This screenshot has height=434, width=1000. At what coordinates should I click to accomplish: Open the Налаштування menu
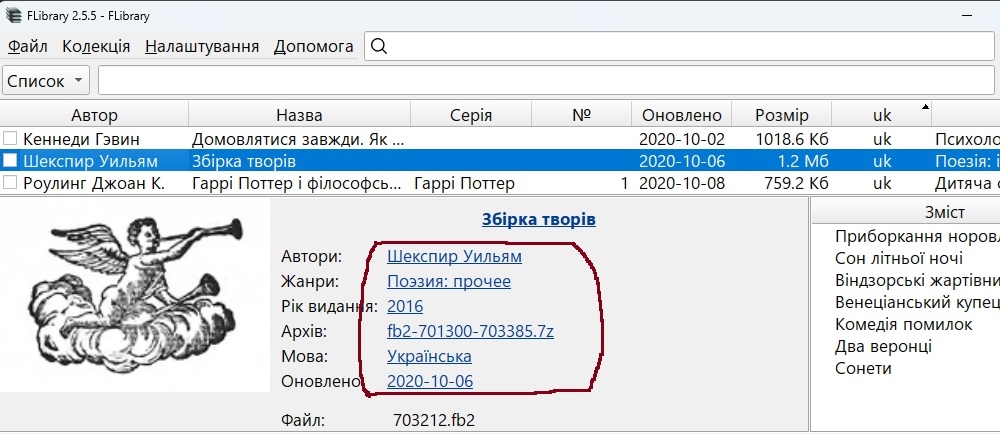tap(202, 47)
